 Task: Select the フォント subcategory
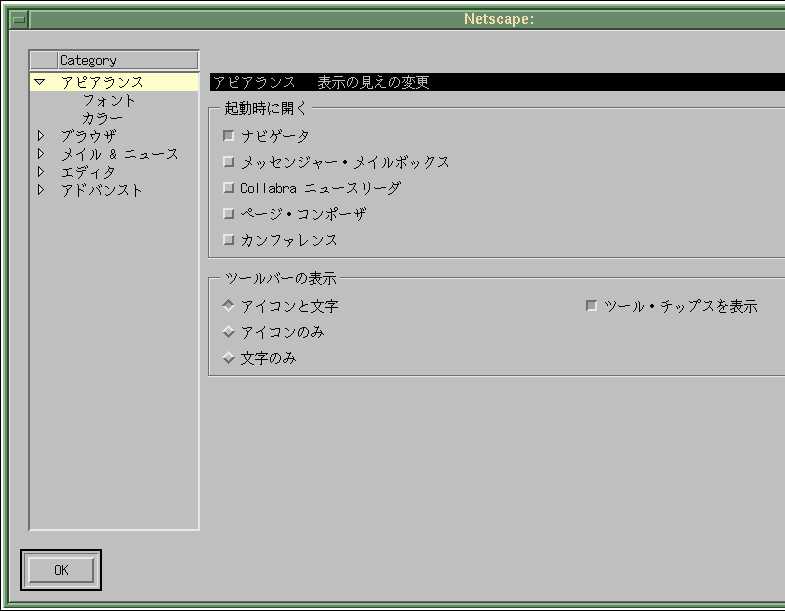pyautogui.click(x=109, y=100)
